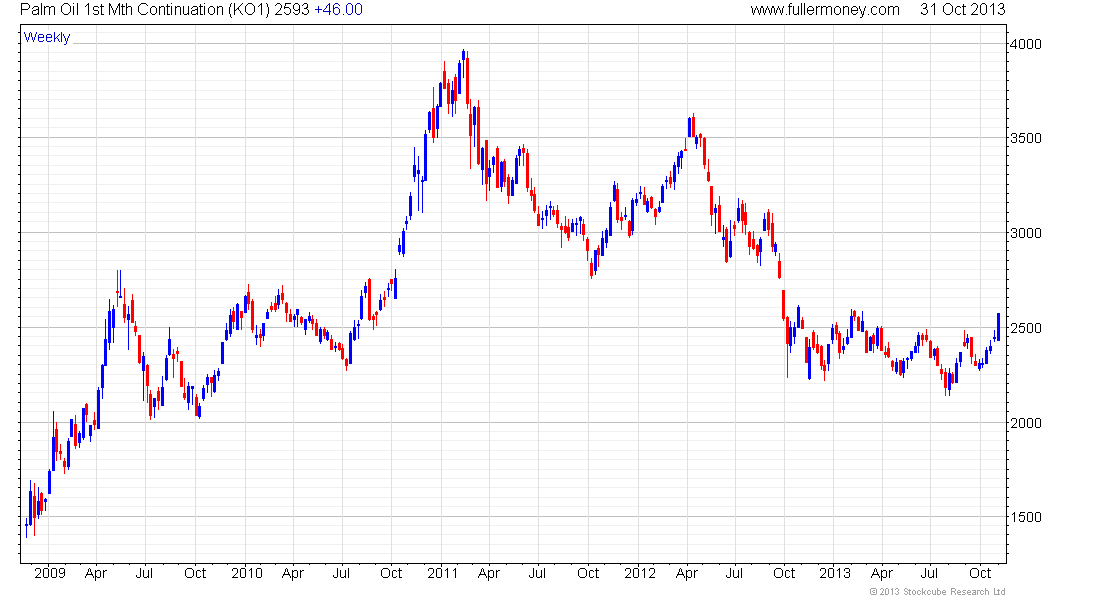The image size is (1100, 600).
Task: Click the final Oct label under latest candles
Action: (980, 573)
